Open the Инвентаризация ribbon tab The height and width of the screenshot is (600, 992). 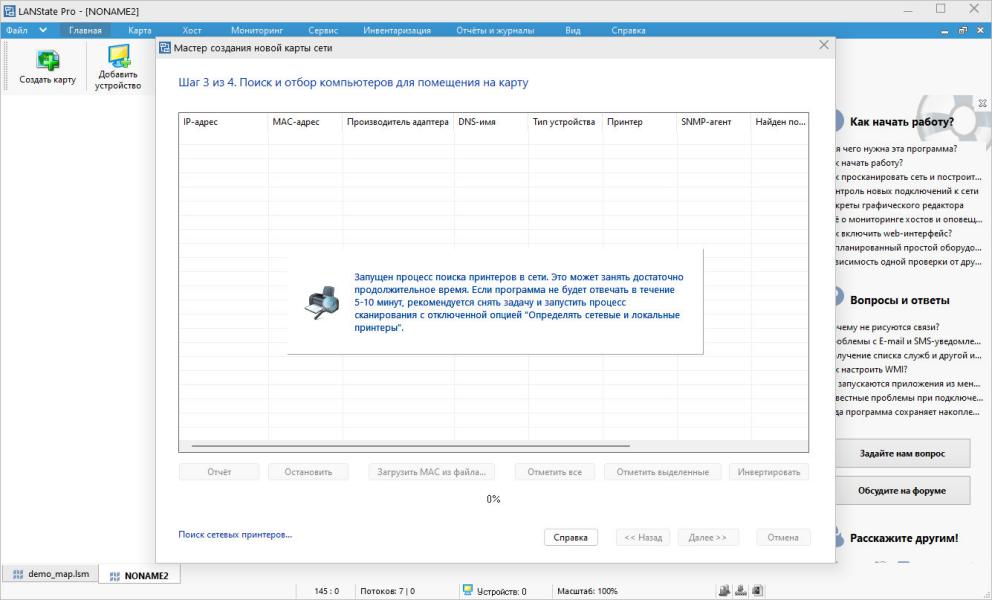click(x=397, y=30)
